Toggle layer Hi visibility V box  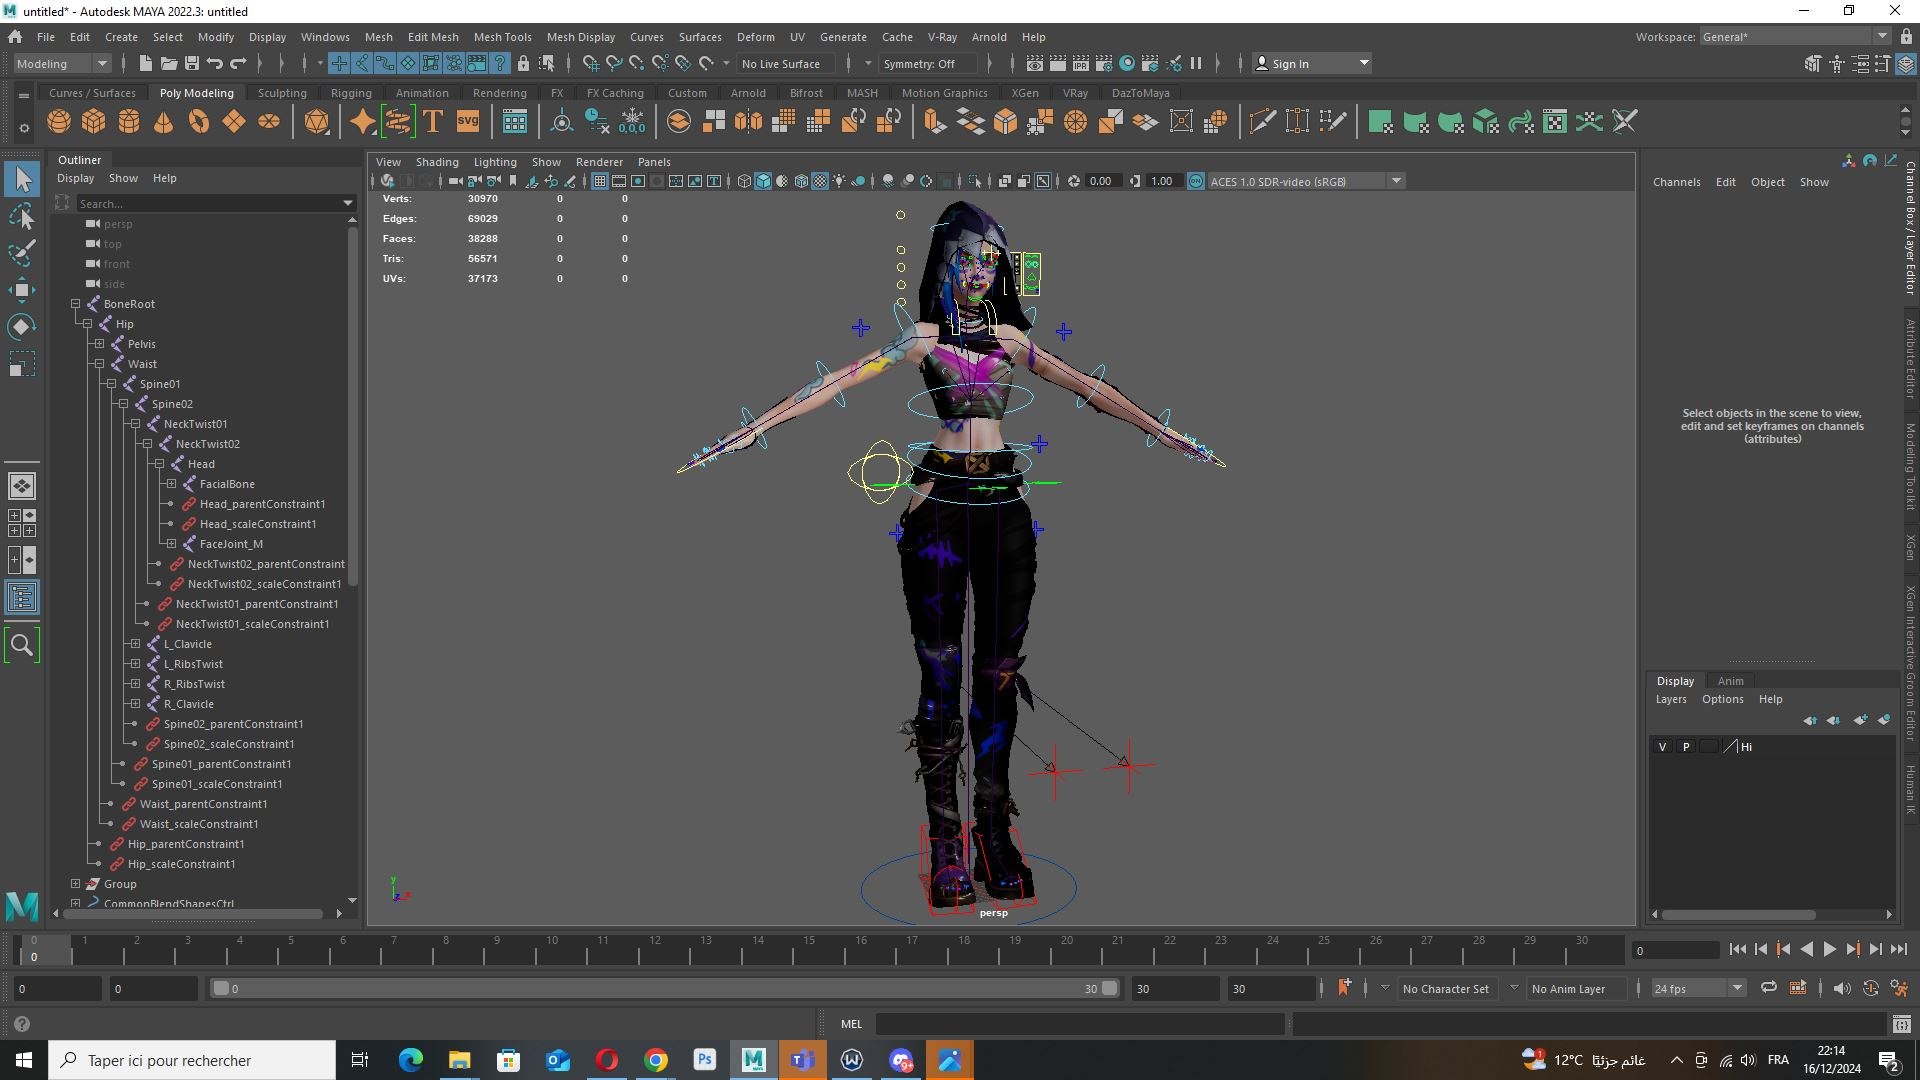click(x=1662, y=747)
